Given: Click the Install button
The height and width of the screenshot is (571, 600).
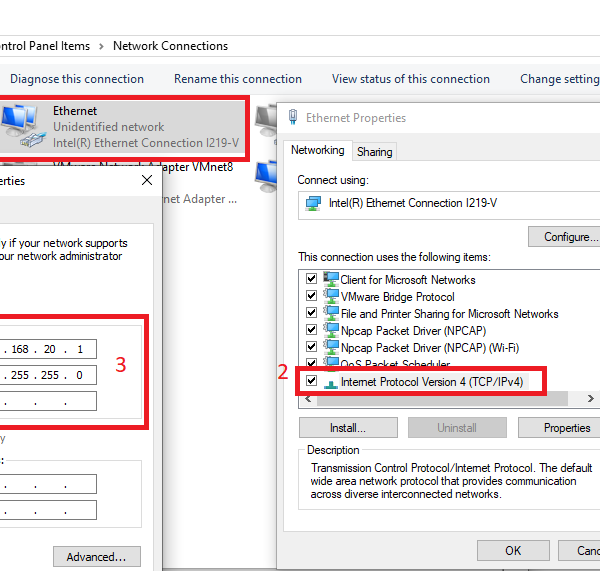Looking at the screenshot, I should 348,428.
